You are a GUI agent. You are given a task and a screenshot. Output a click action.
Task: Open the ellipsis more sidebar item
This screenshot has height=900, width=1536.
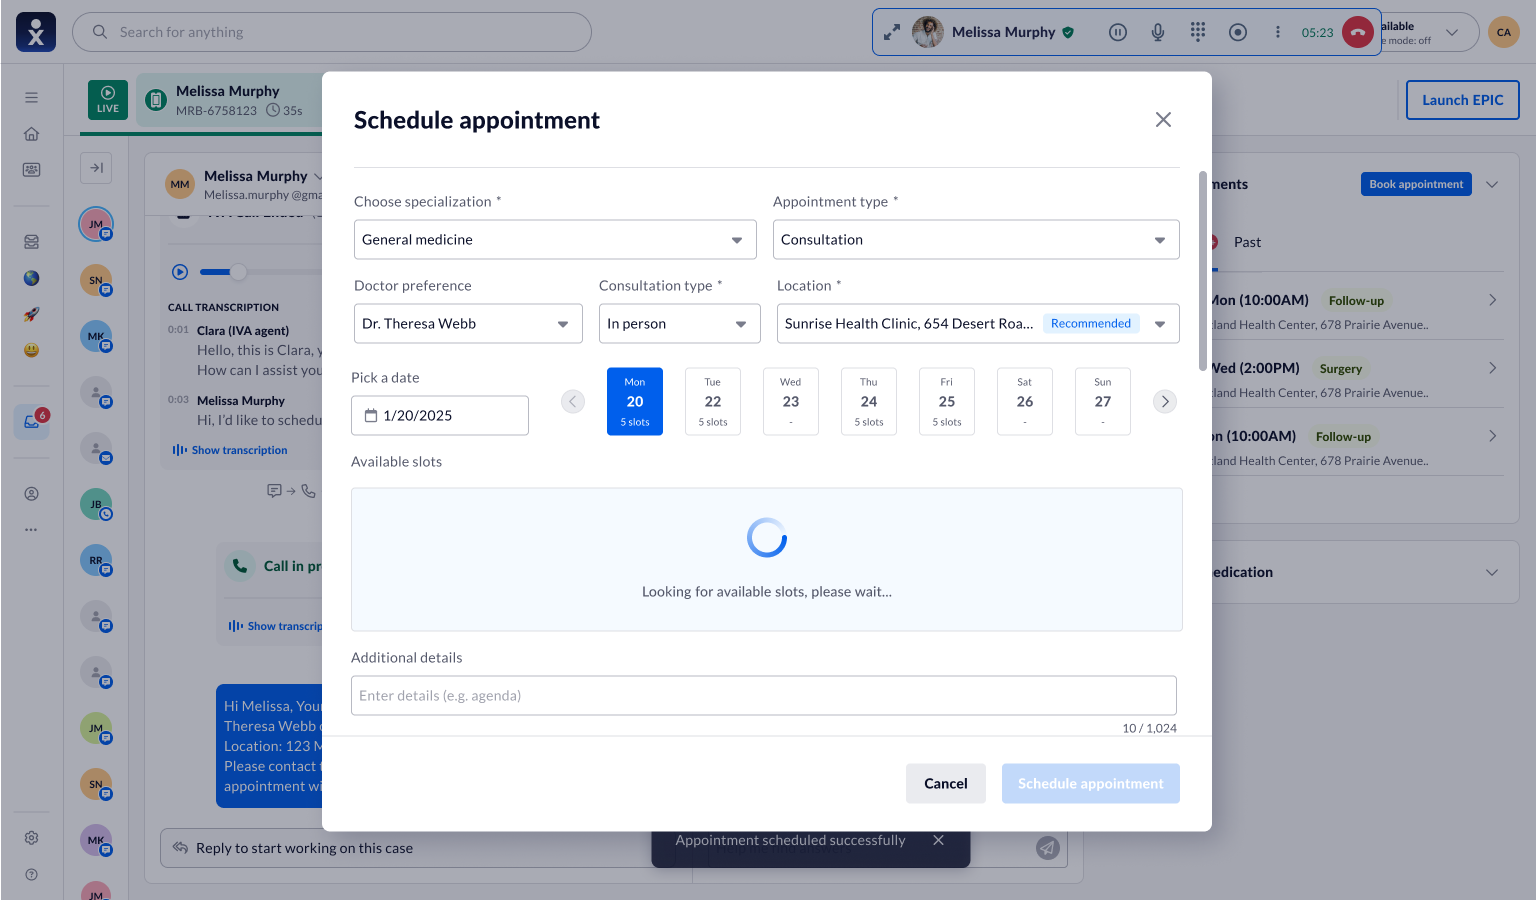(x=32, y=530)
